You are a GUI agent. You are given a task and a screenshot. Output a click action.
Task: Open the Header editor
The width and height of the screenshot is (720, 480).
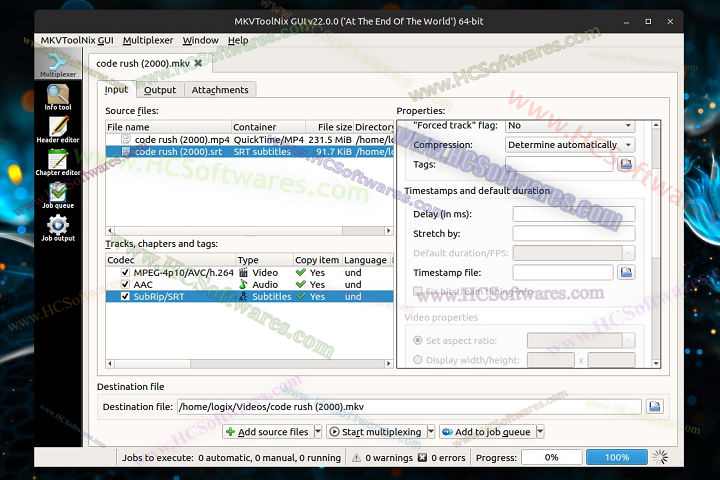[58, 130]
